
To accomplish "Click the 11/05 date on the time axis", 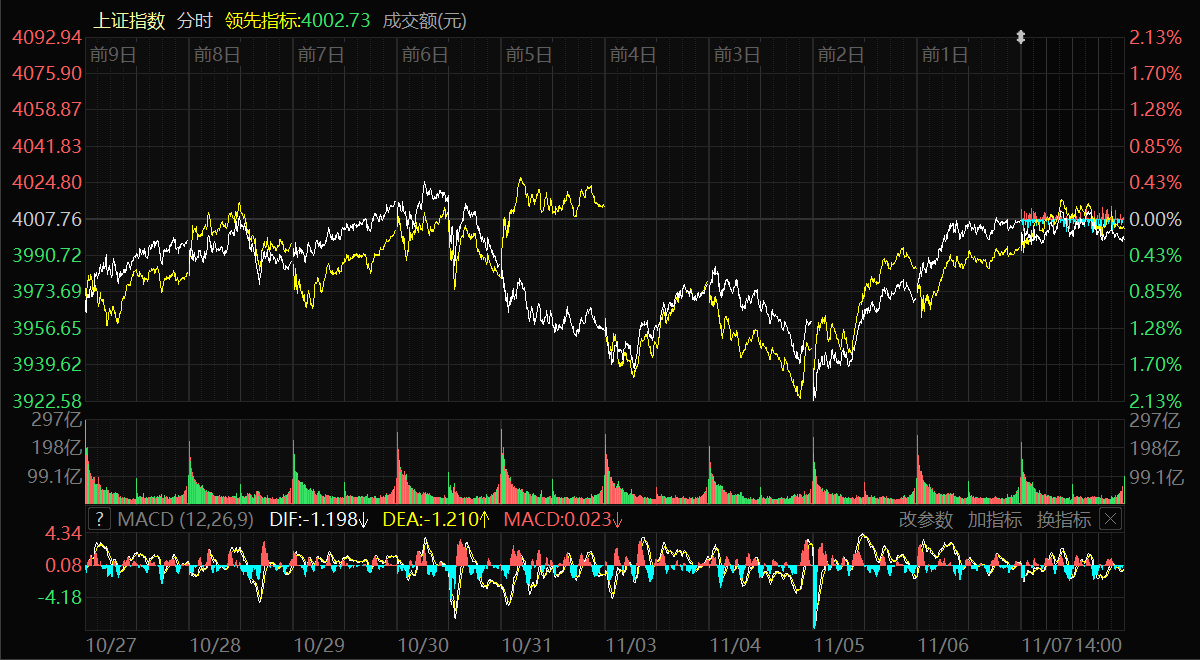I will pos(839,645).
